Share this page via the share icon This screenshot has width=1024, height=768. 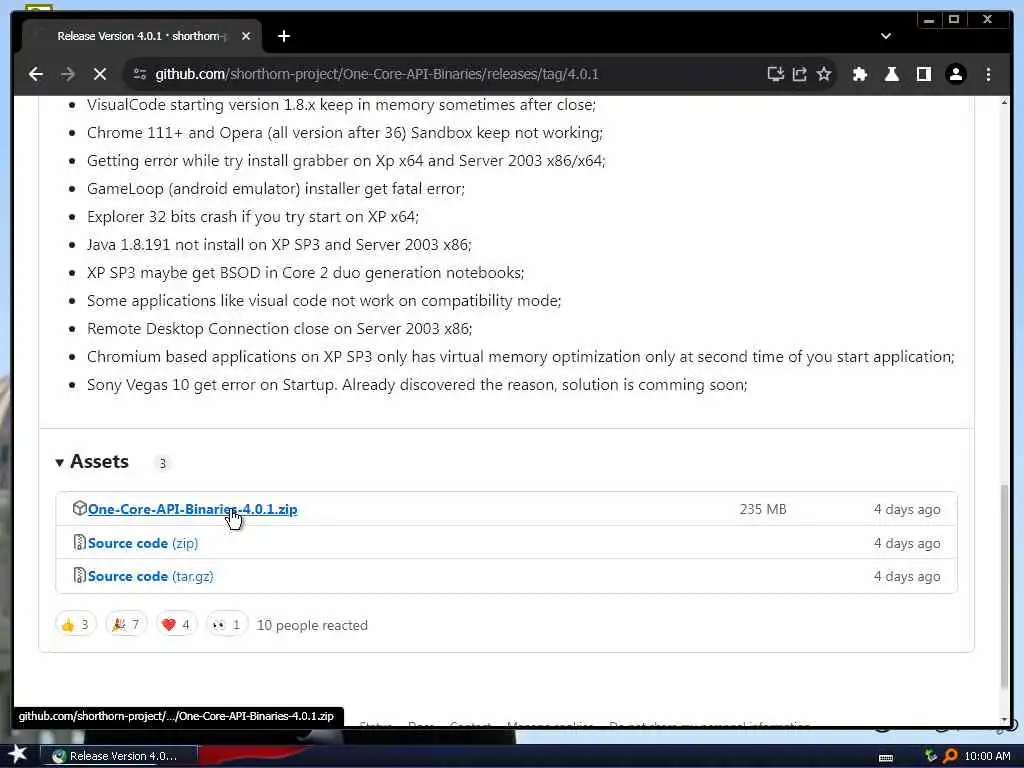pos(800,74)
